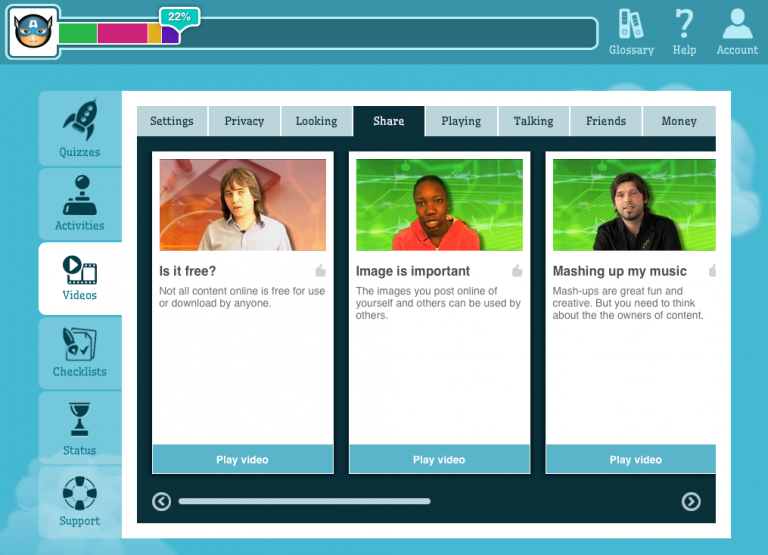The width and height of the screenshot is (768, 555).
Task: Switch to the Friends tab
Action: [606, 121]
